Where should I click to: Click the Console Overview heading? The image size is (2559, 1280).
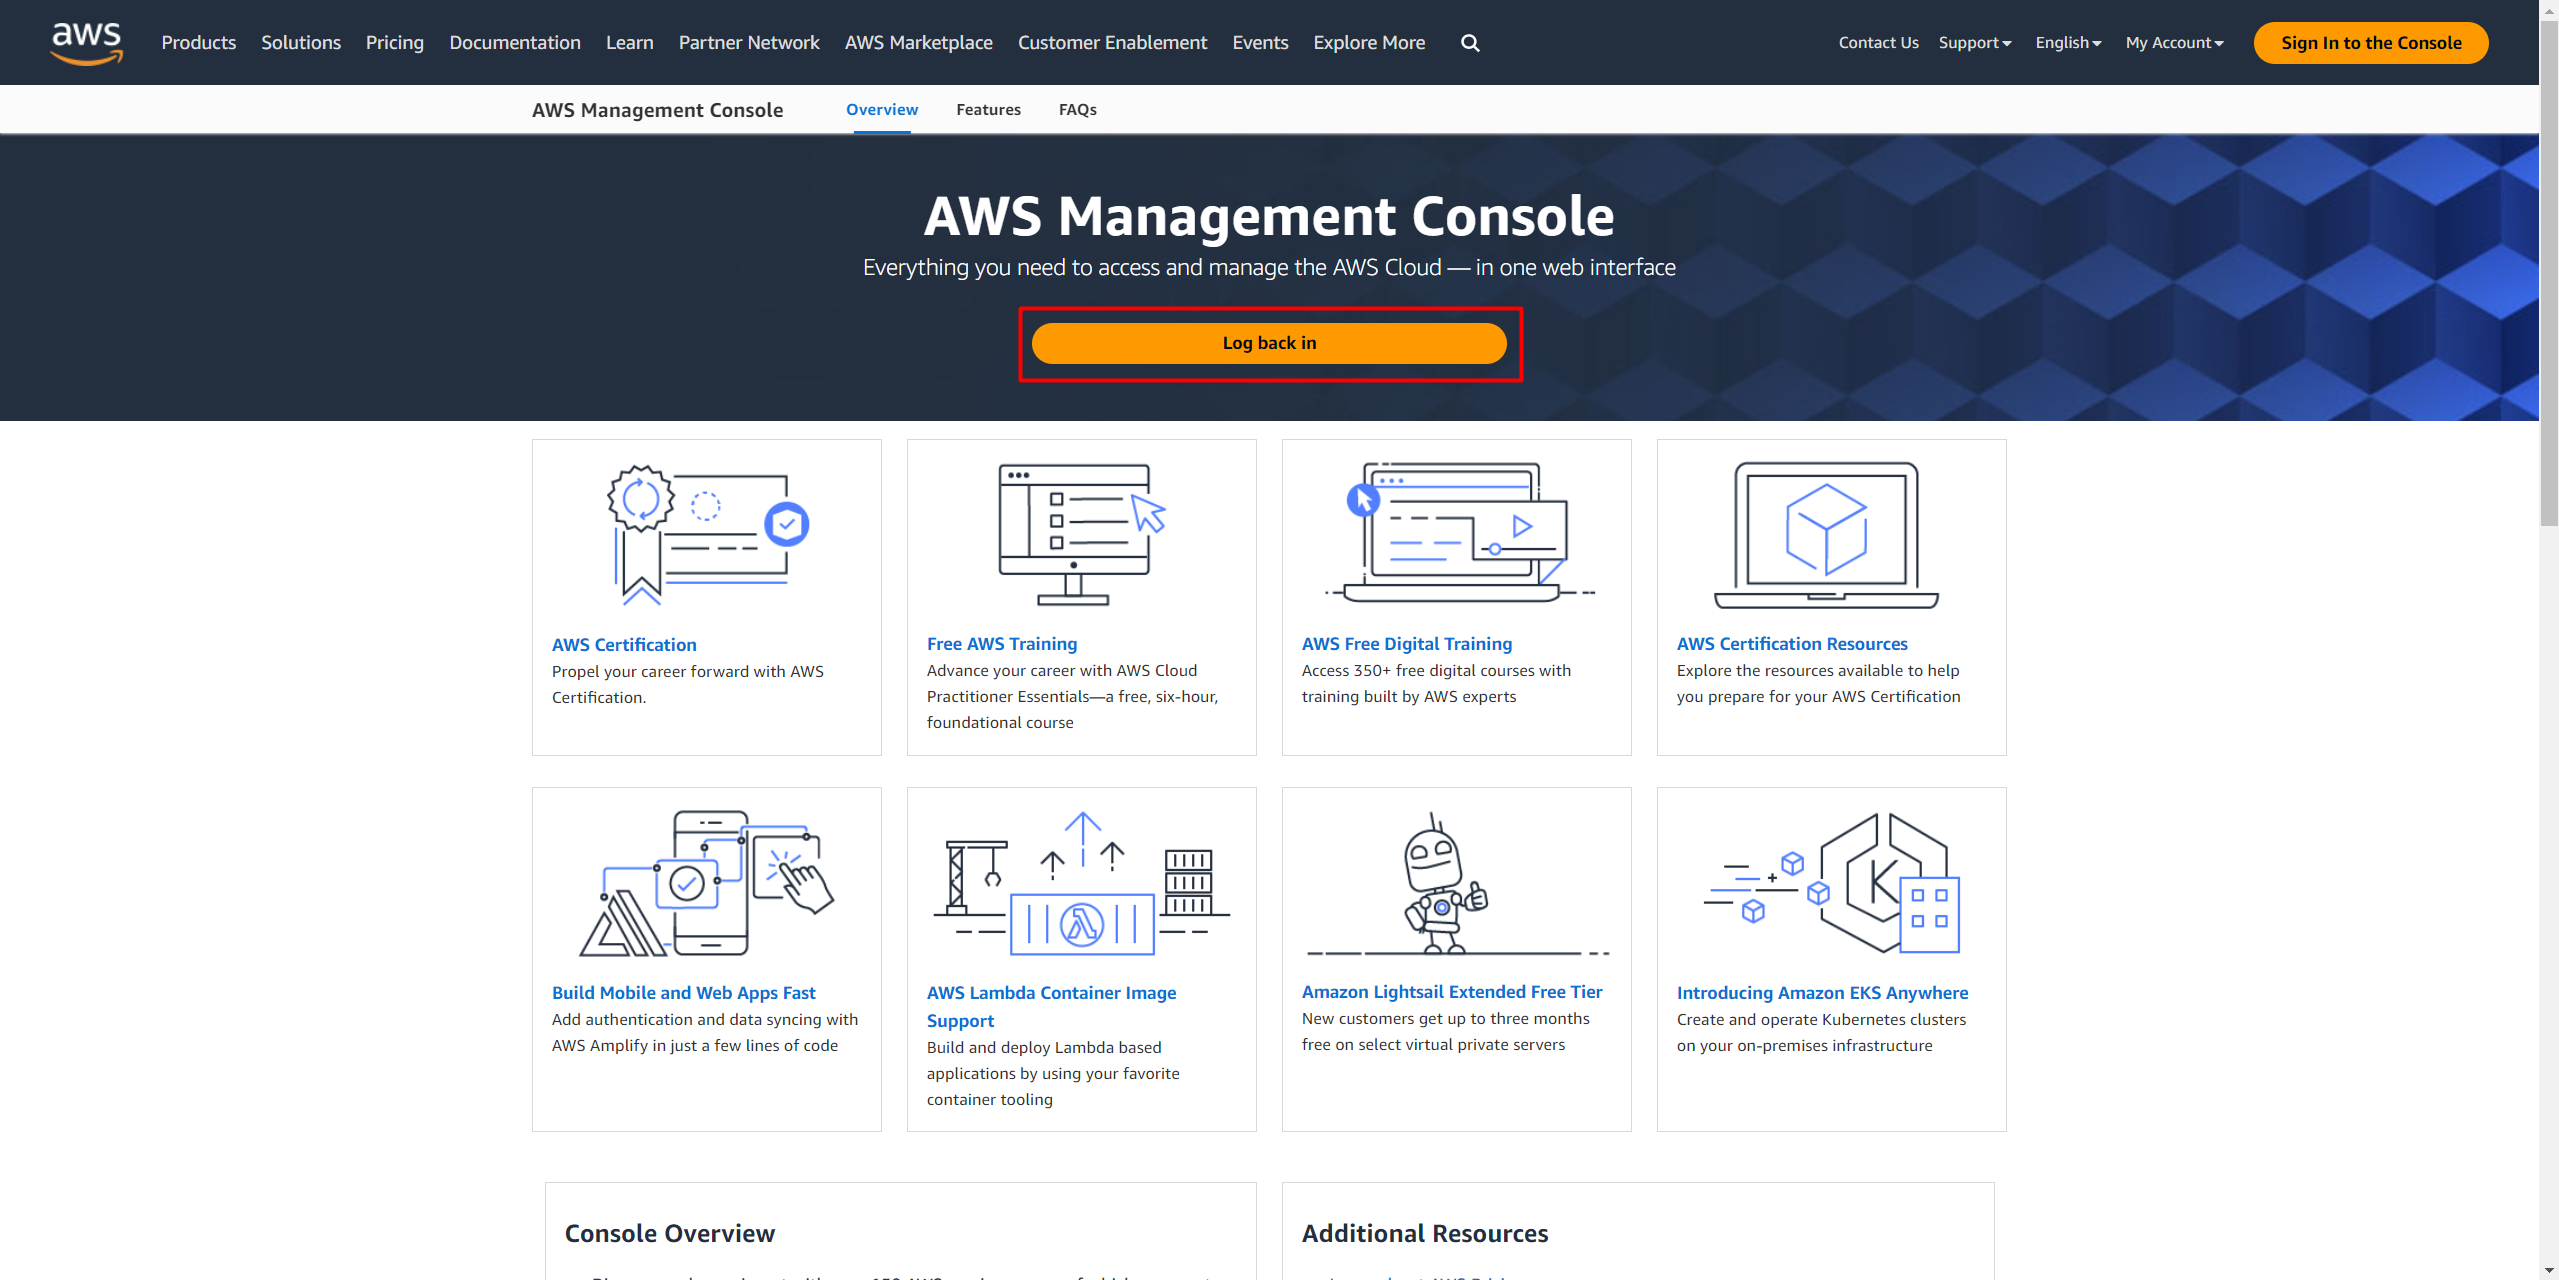[670, 1234]
